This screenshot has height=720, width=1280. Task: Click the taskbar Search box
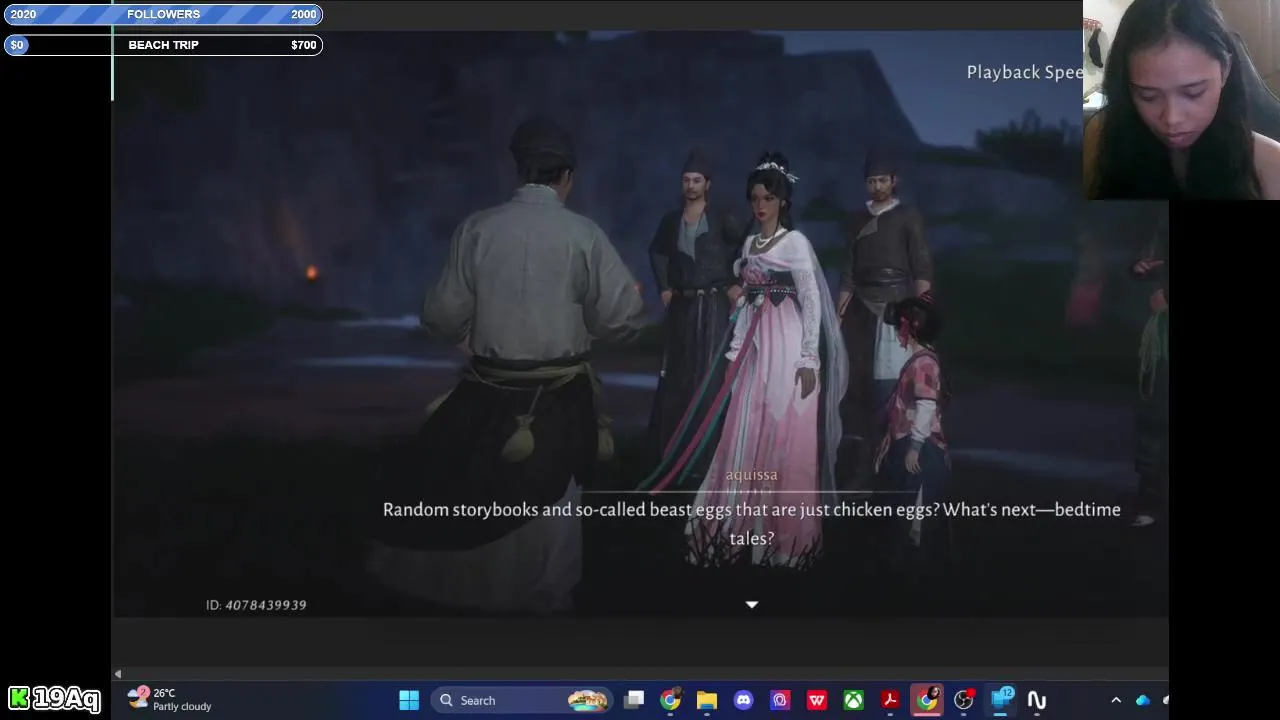(x=523, y=700)
